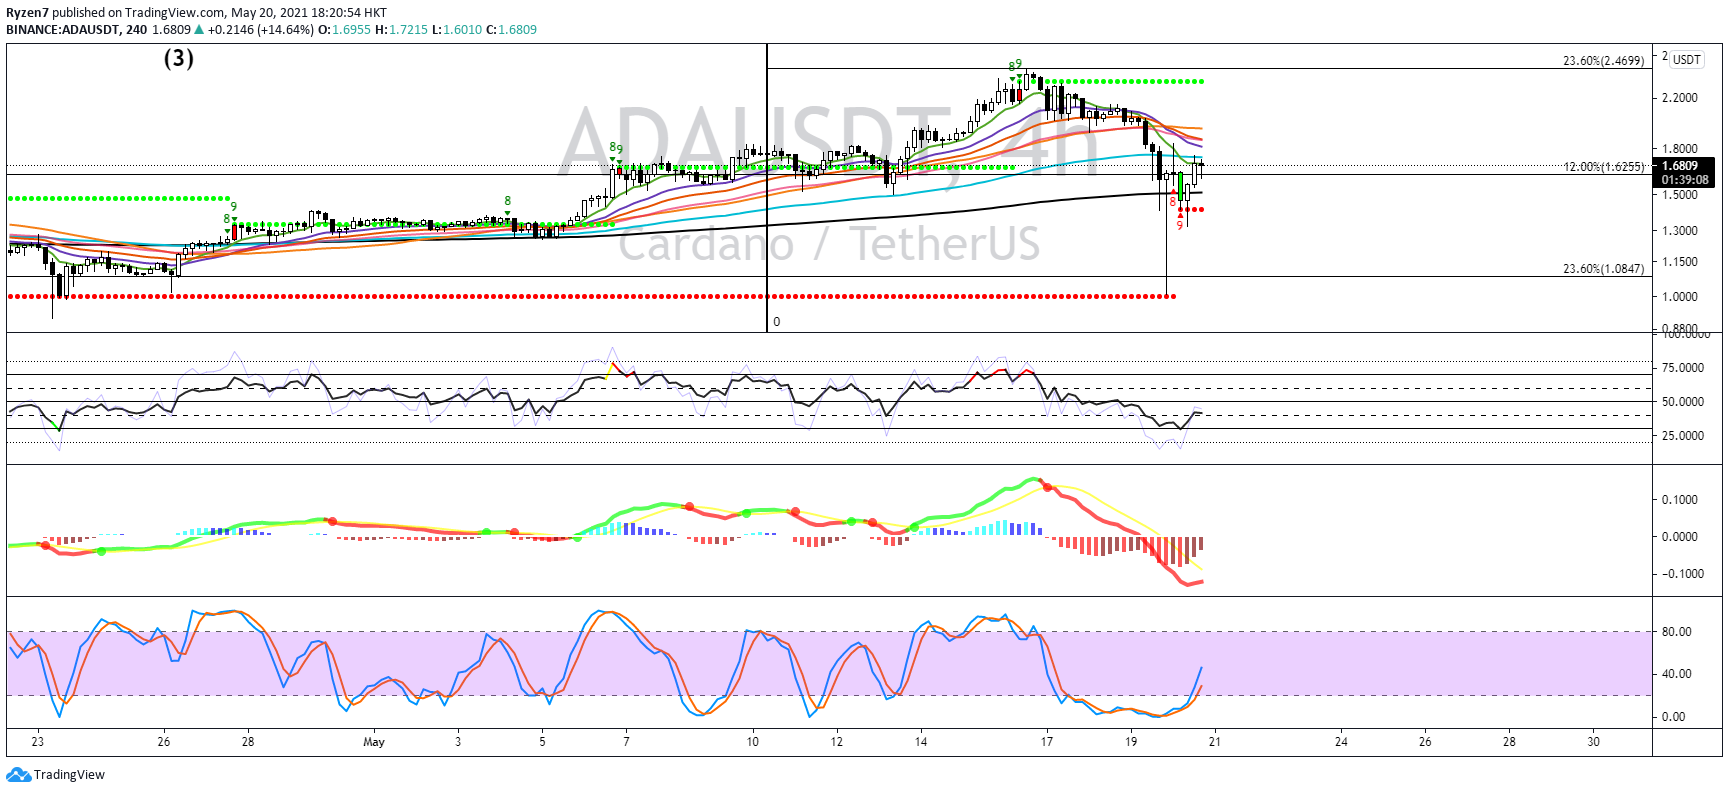
Task: Click the candle countdown 01:39:08 label
Action: tap(1684, 180)
